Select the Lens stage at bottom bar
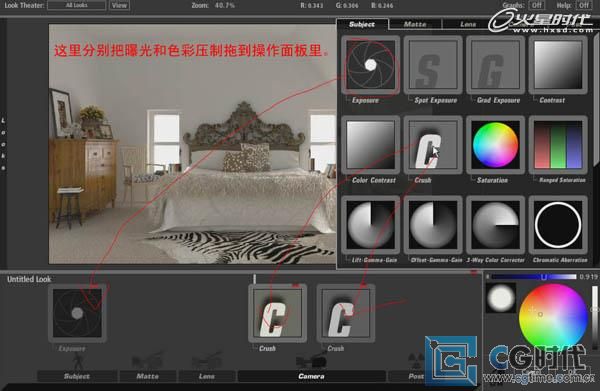The width and height of the screenshot is (600, 391). click(207, 376)
